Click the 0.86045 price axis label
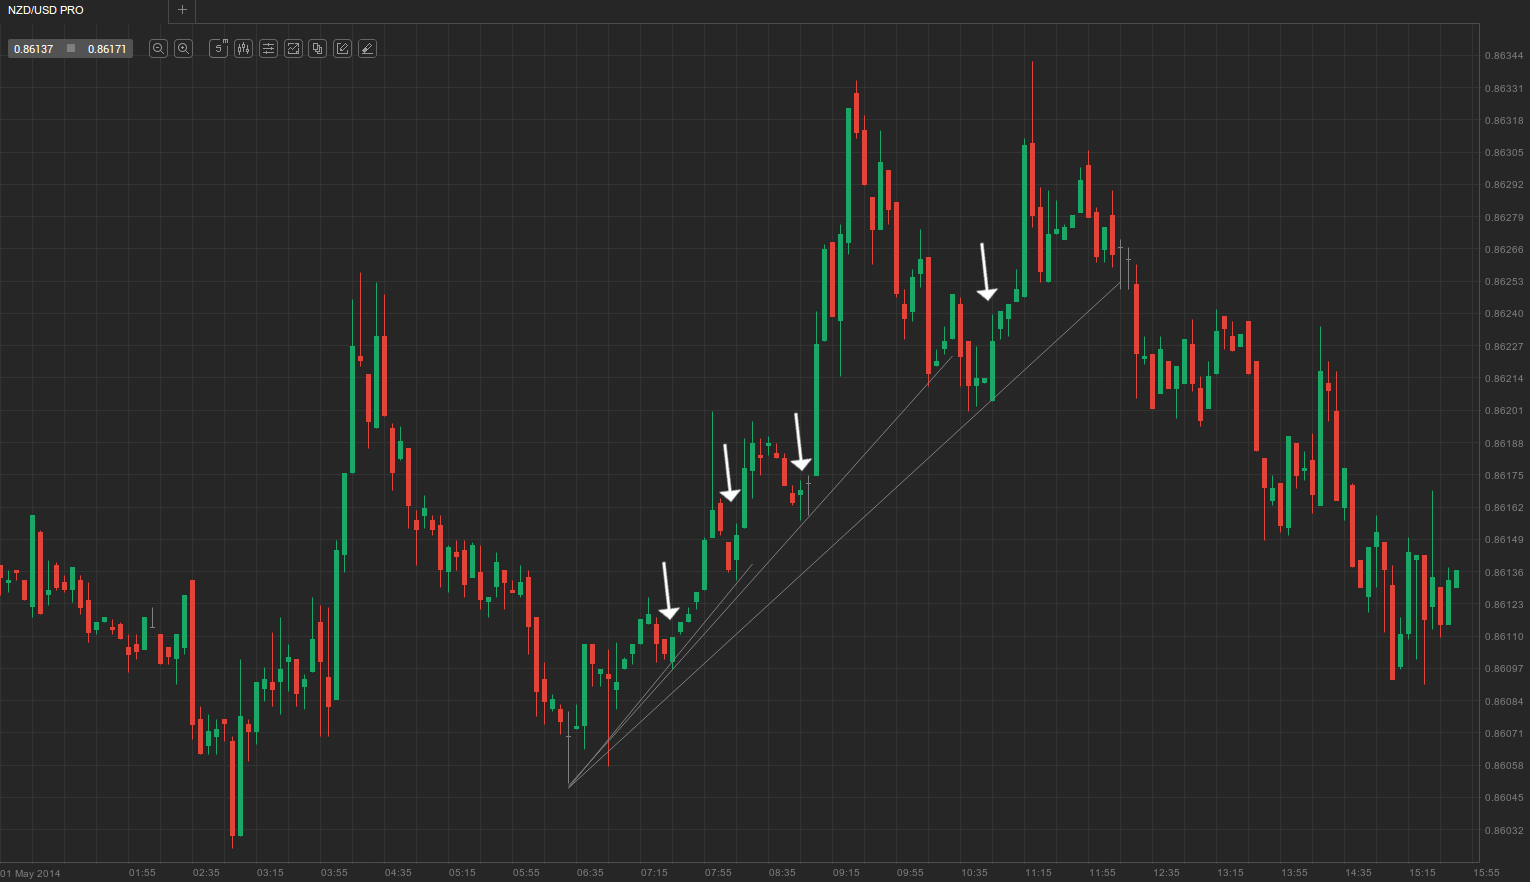 (1504, 798)
